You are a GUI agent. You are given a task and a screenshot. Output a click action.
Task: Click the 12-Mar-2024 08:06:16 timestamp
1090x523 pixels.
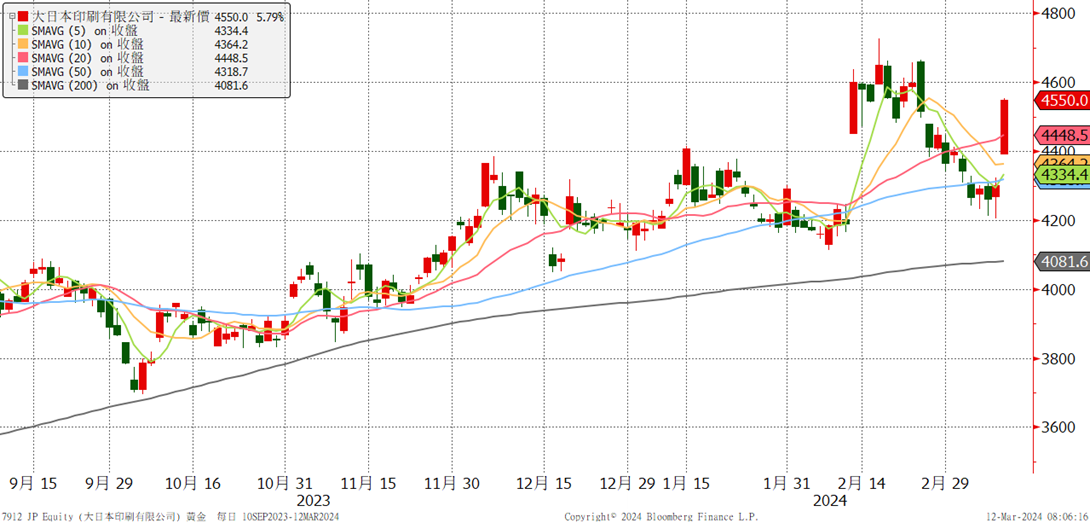click(x=1036, y=517)
